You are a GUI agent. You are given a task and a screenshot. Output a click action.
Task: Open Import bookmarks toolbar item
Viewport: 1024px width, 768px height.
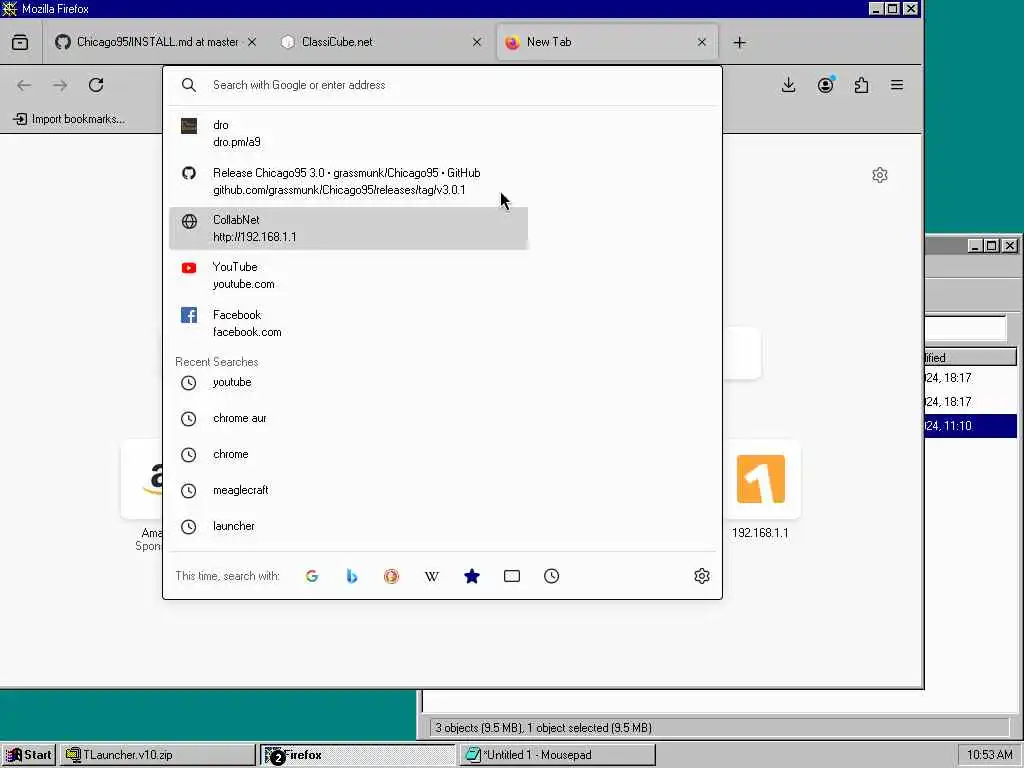pyautogui.click(x=70, y=119)
